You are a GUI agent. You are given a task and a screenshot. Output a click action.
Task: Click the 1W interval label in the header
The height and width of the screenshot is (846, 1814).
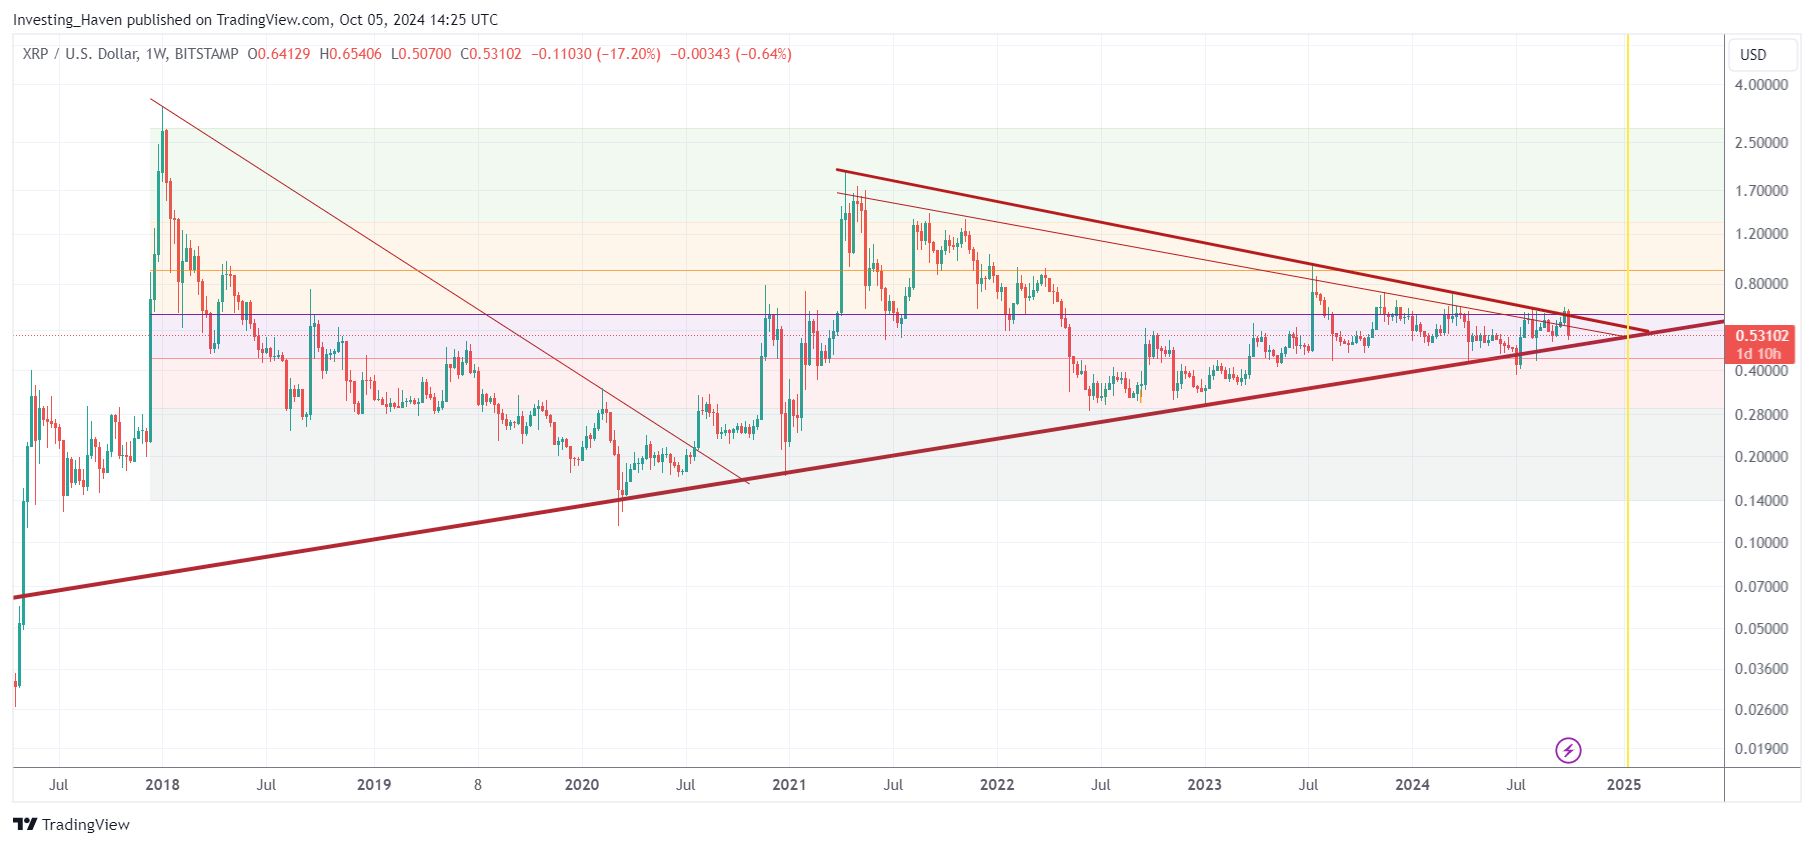coord(156,54)
